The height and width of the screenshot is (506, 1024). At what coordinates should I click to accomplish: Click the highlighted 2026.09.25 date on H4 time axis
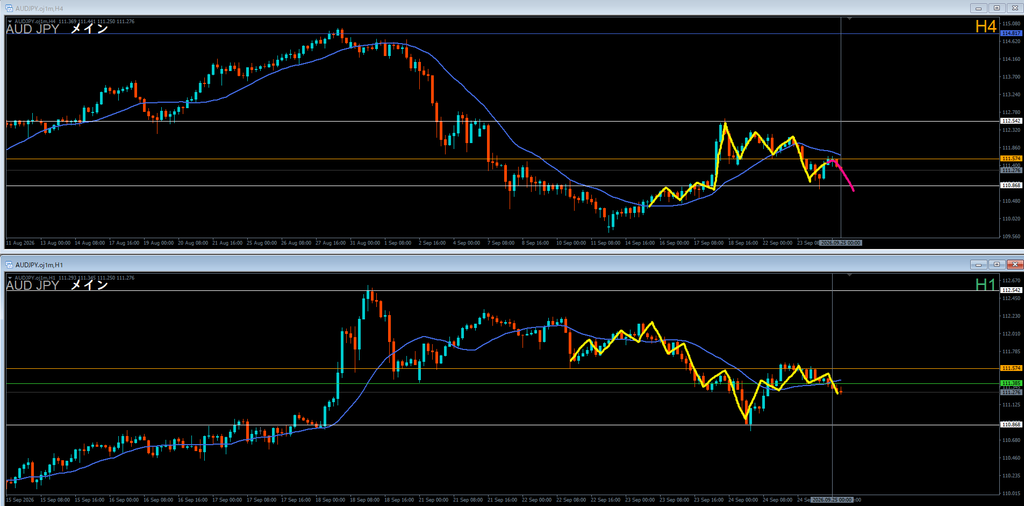tap(841, 242)
